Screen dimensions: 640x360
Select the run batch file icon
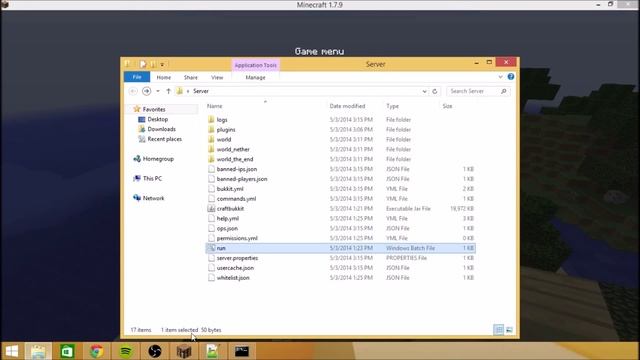[x=211, y=248]
